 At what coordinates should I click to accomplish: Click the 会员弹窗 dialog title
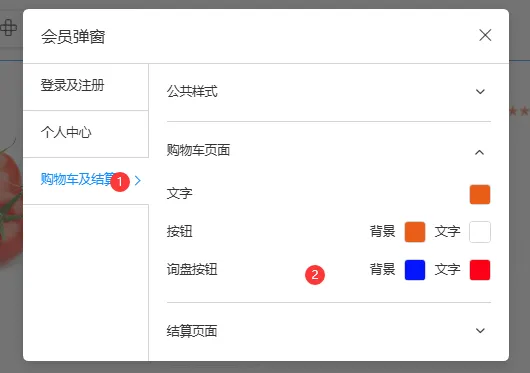coord(73,36)
